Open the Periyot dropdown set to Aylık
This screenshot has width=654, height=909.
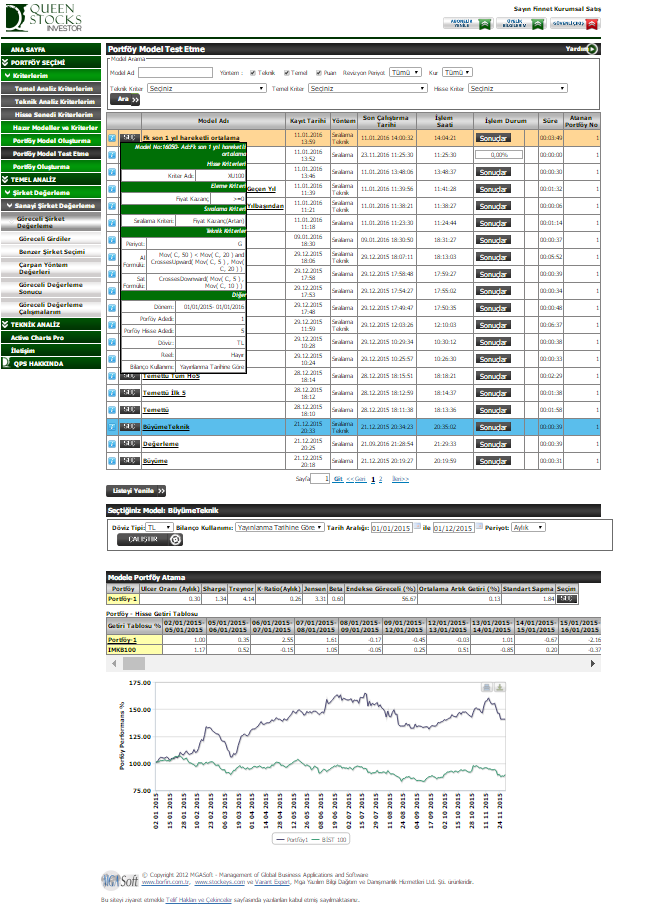(528, 528)
